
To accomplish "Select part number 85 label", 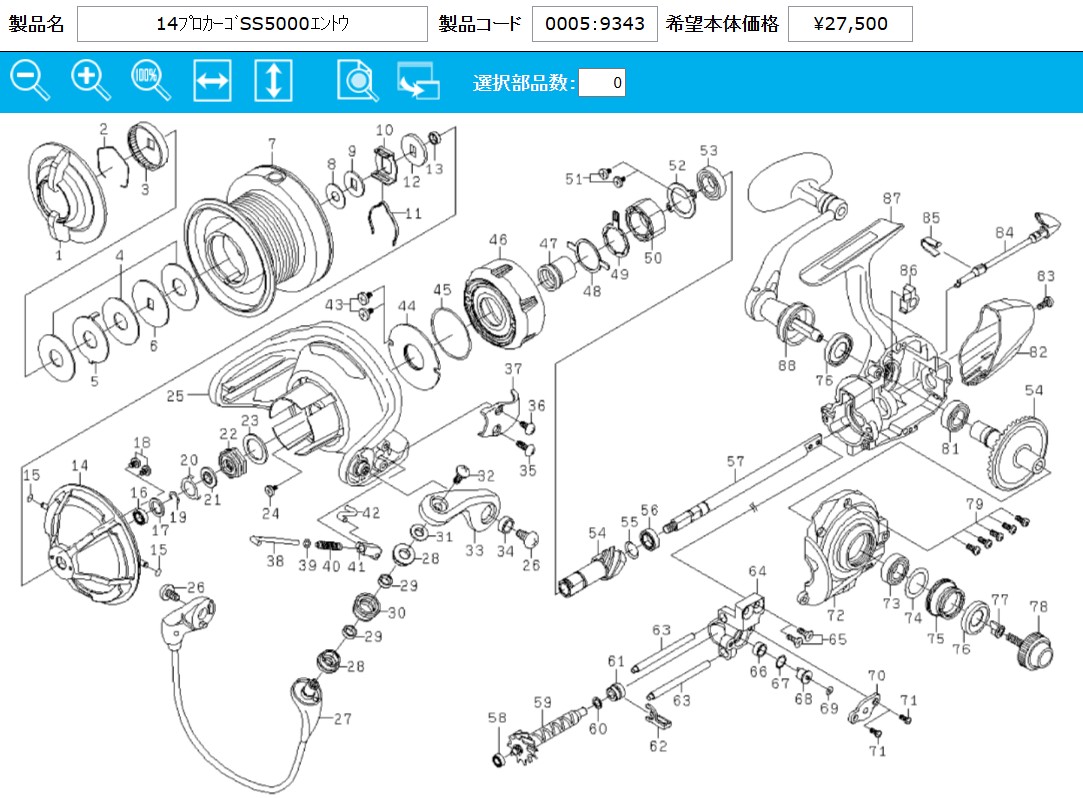I will tap(931, 218).
